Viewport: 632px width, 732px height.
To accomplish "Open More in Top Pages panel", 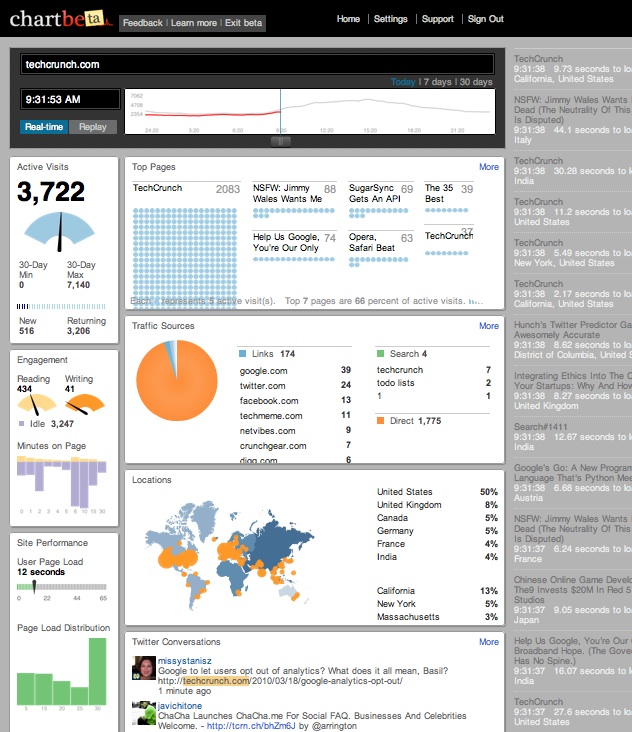I will click(x=489, y=167).
